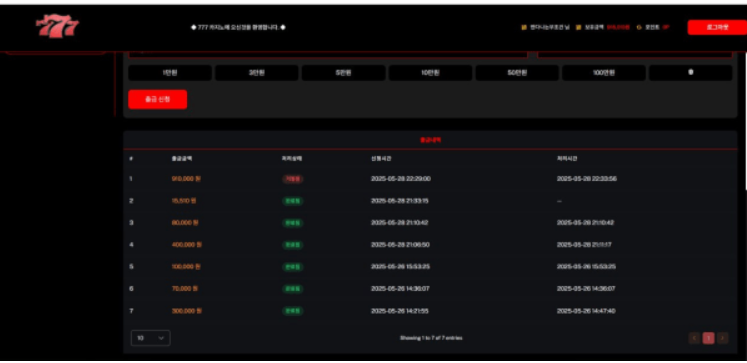Select the 50만원 amount button
This screenshot has width=747, height=363.
[x=517, y=73]
